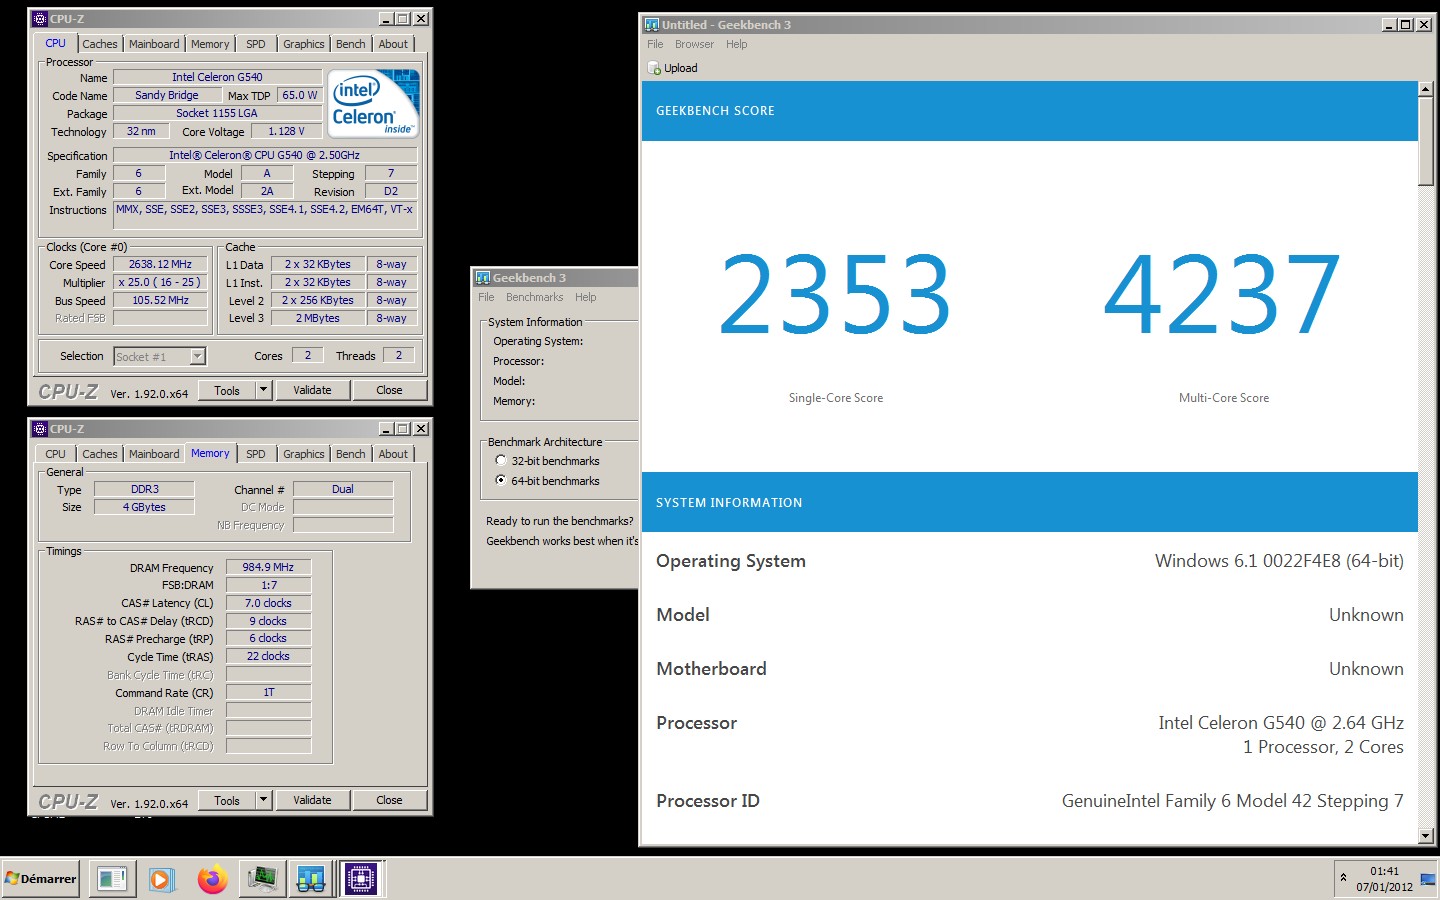Screen dimensions: 1440x900
Task: Open File menu in background Geekbench 3 window
Action: [486, 297]
